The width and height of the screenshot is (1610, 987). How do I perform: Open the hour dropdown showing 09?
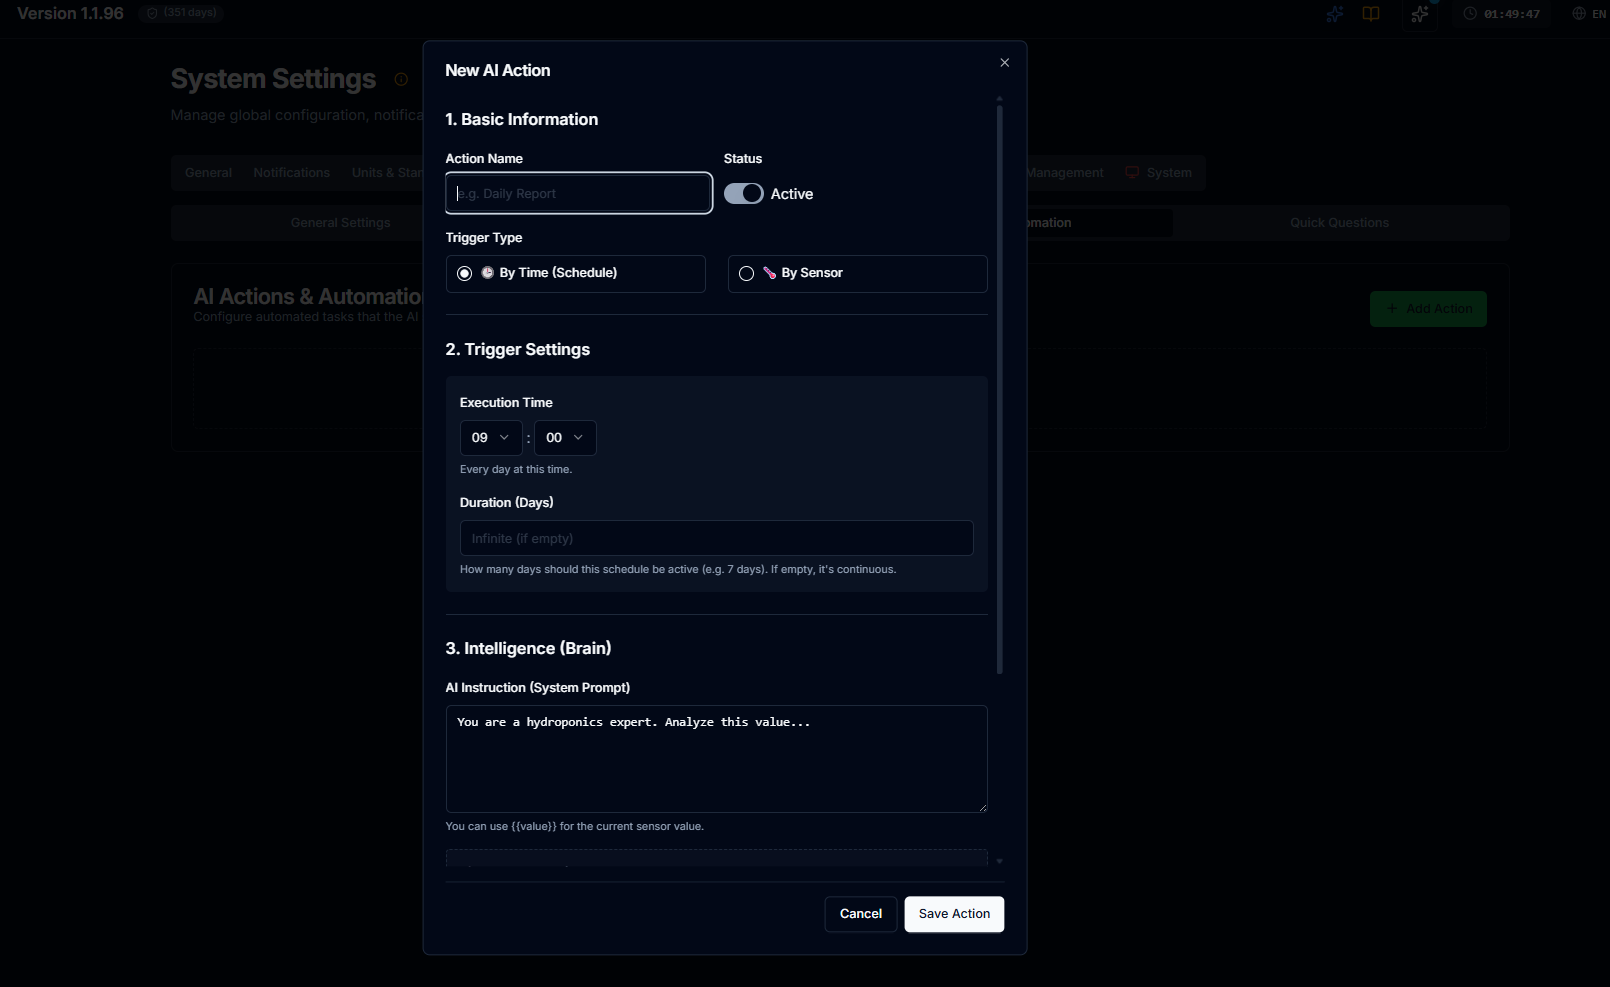(491, 438)
